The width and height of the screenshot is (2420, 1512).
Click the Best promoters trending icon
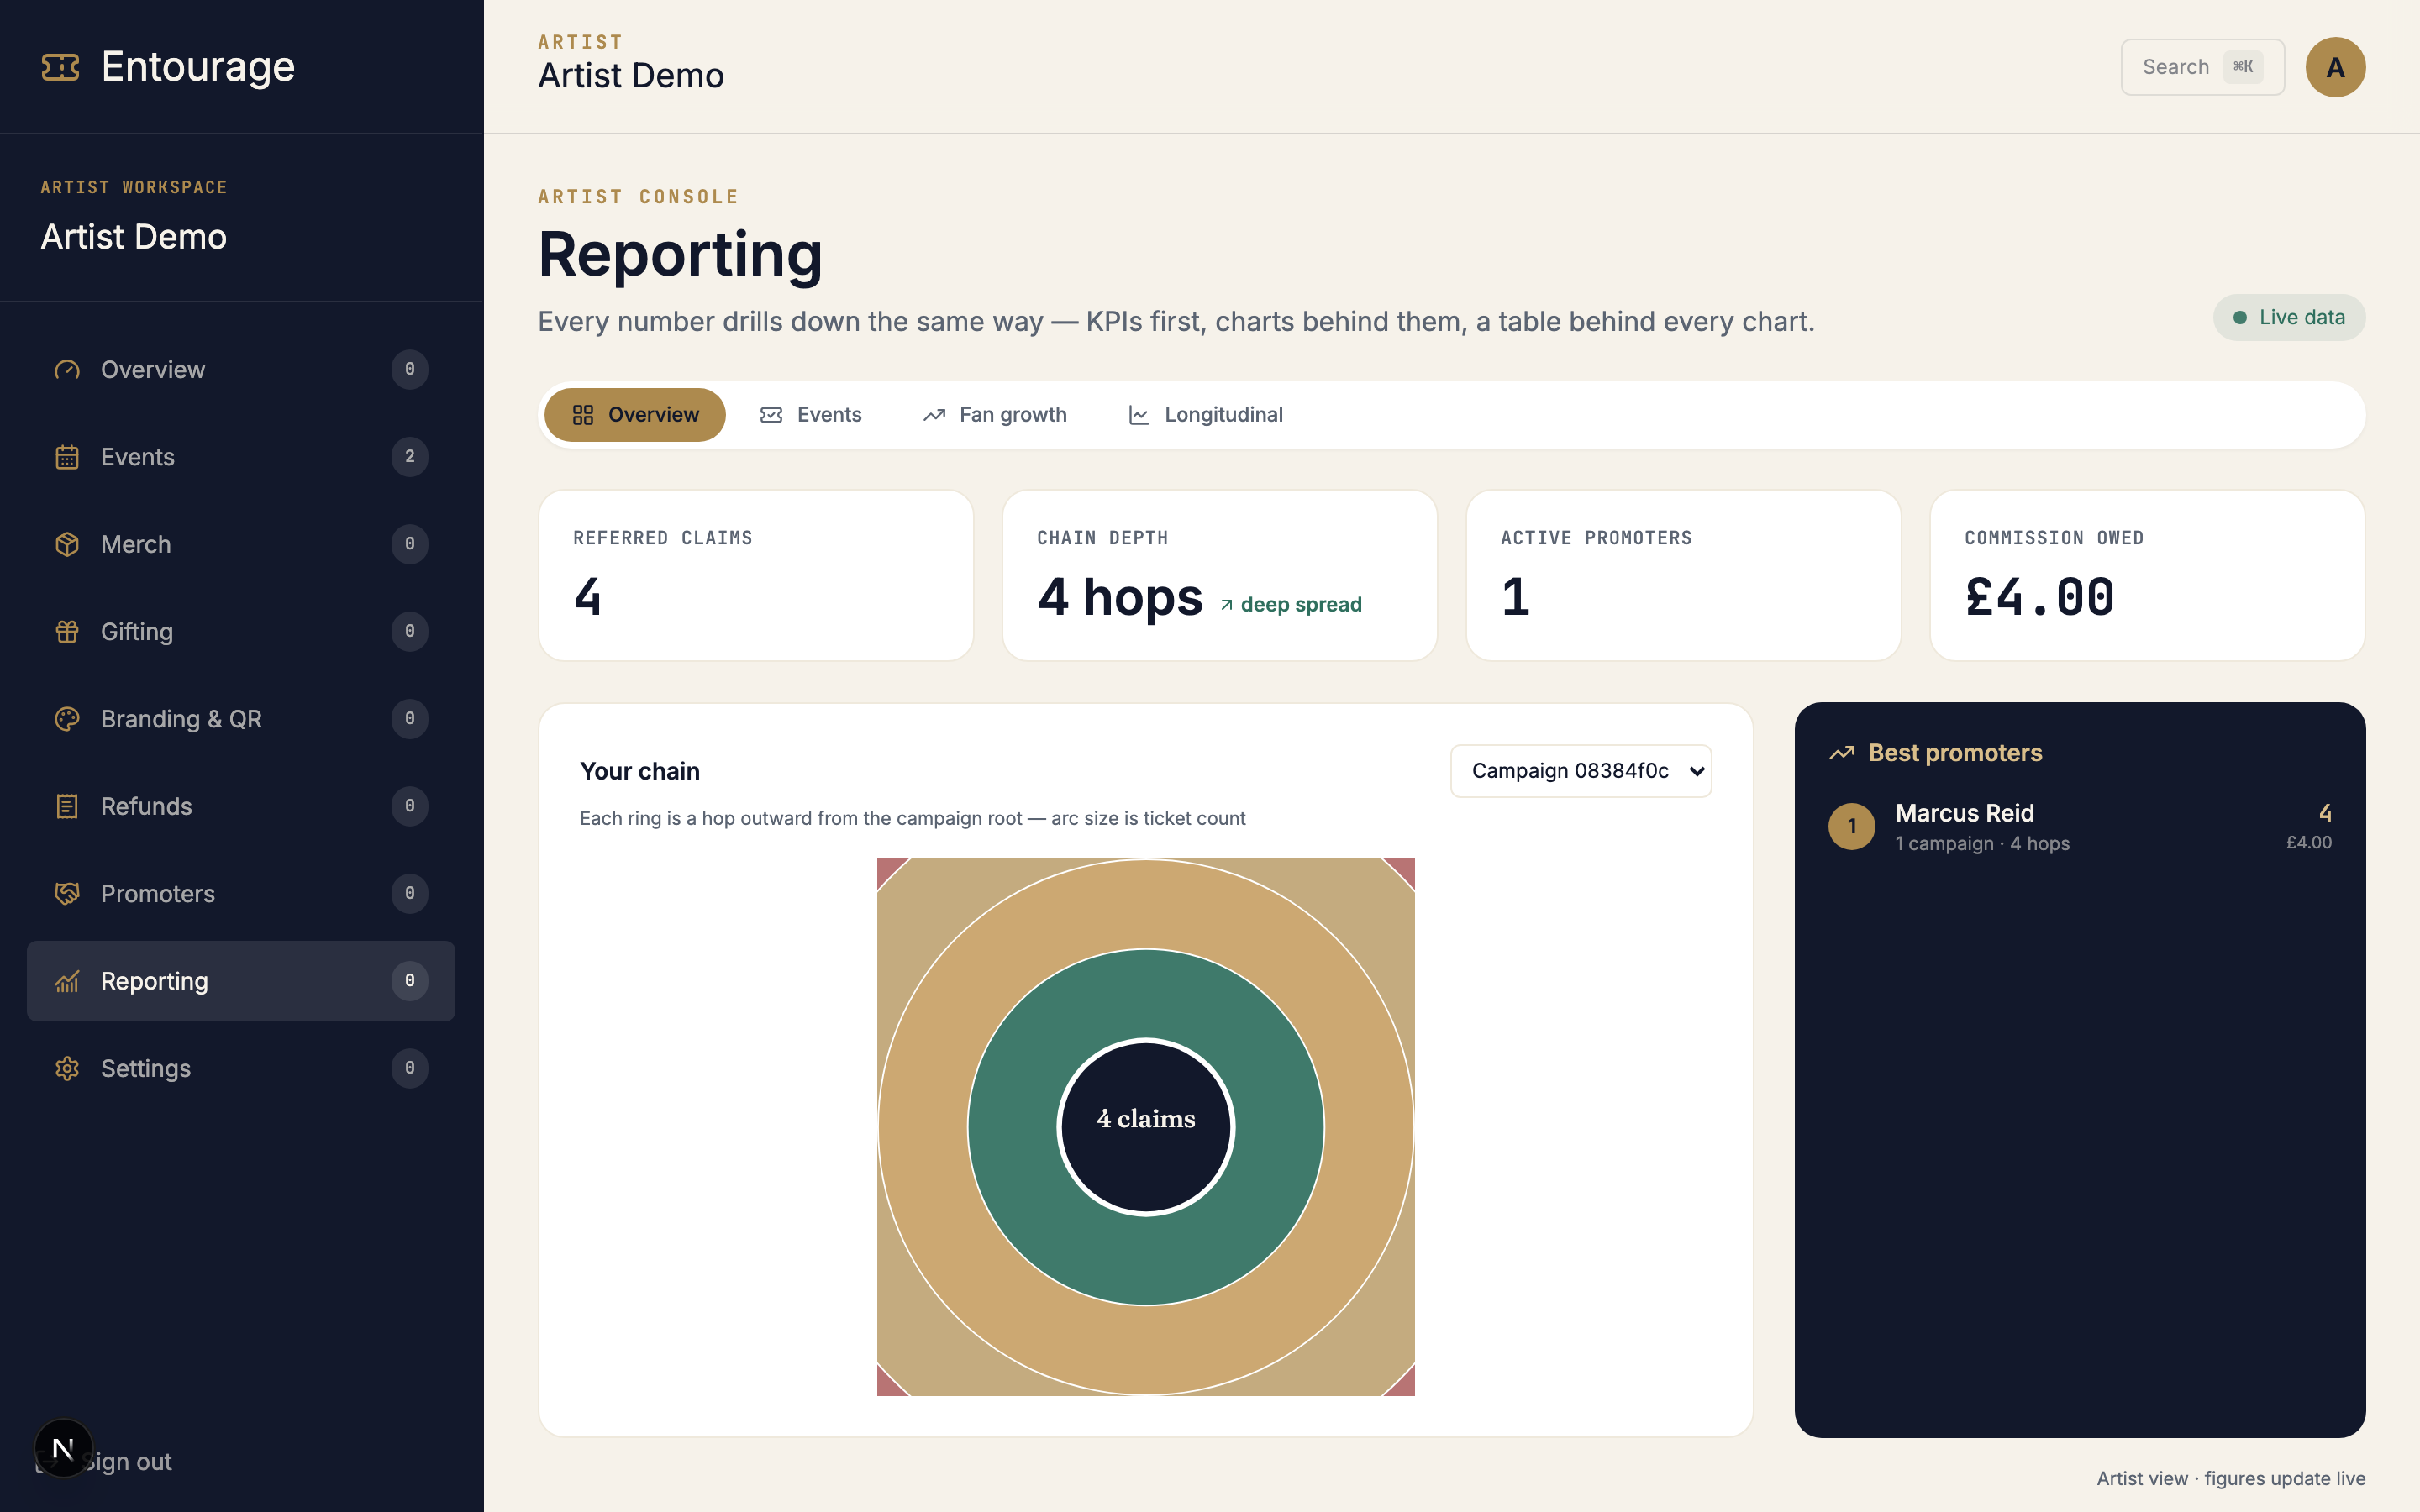tap(1842, 753)
